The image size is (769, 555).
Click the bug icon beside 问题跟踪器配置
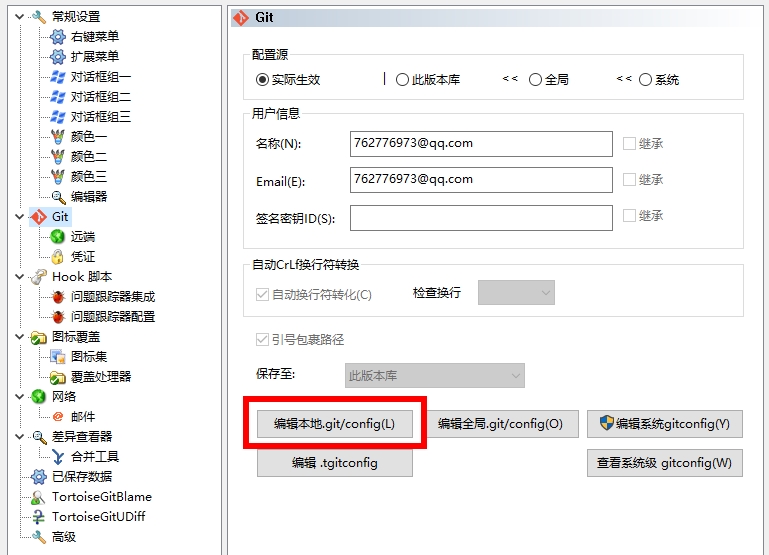[x=58, y=317]
